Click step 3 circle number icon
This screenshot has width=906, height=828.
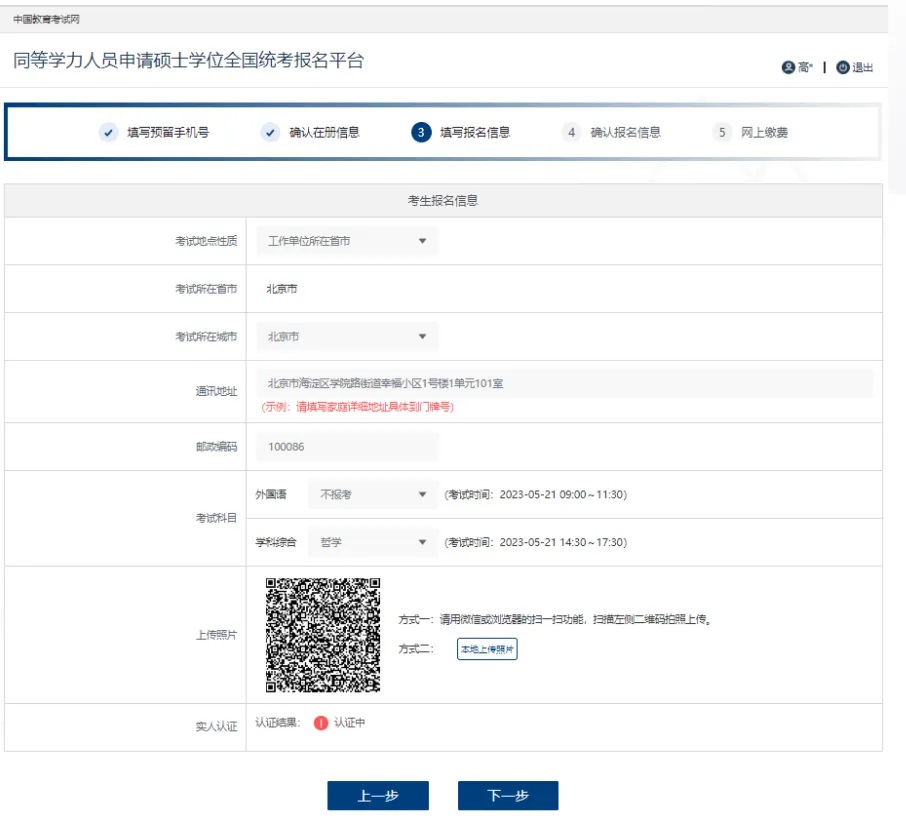click(421, 133)
